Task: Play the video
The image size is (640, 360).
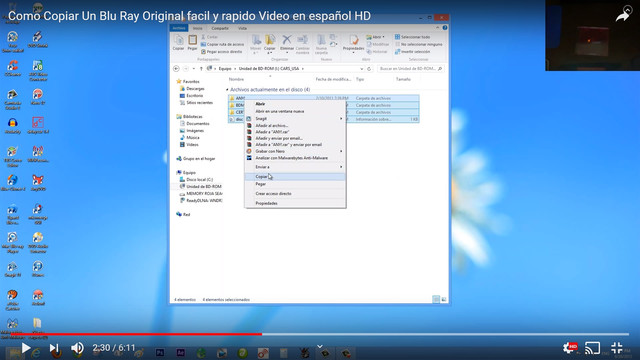Action: click(26, 348)
